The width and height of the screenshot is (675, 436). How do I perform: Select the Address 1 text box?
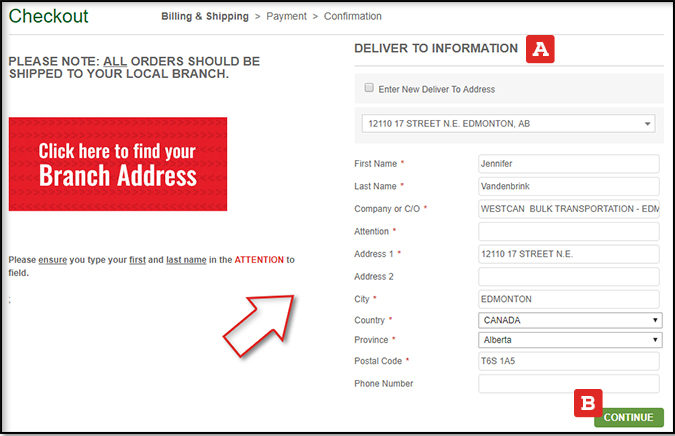pos(569,254)
